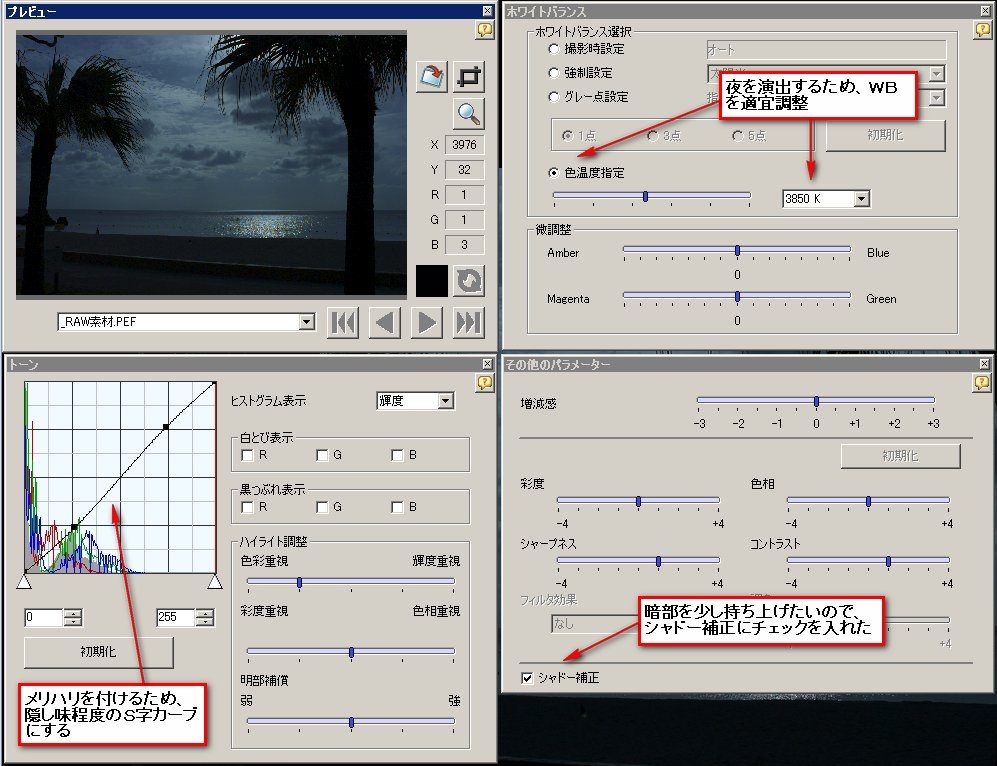Viewport: 997px width, 766px height.
Task: Select 色温度指定 radio button
Action: (x=553, y=173)
